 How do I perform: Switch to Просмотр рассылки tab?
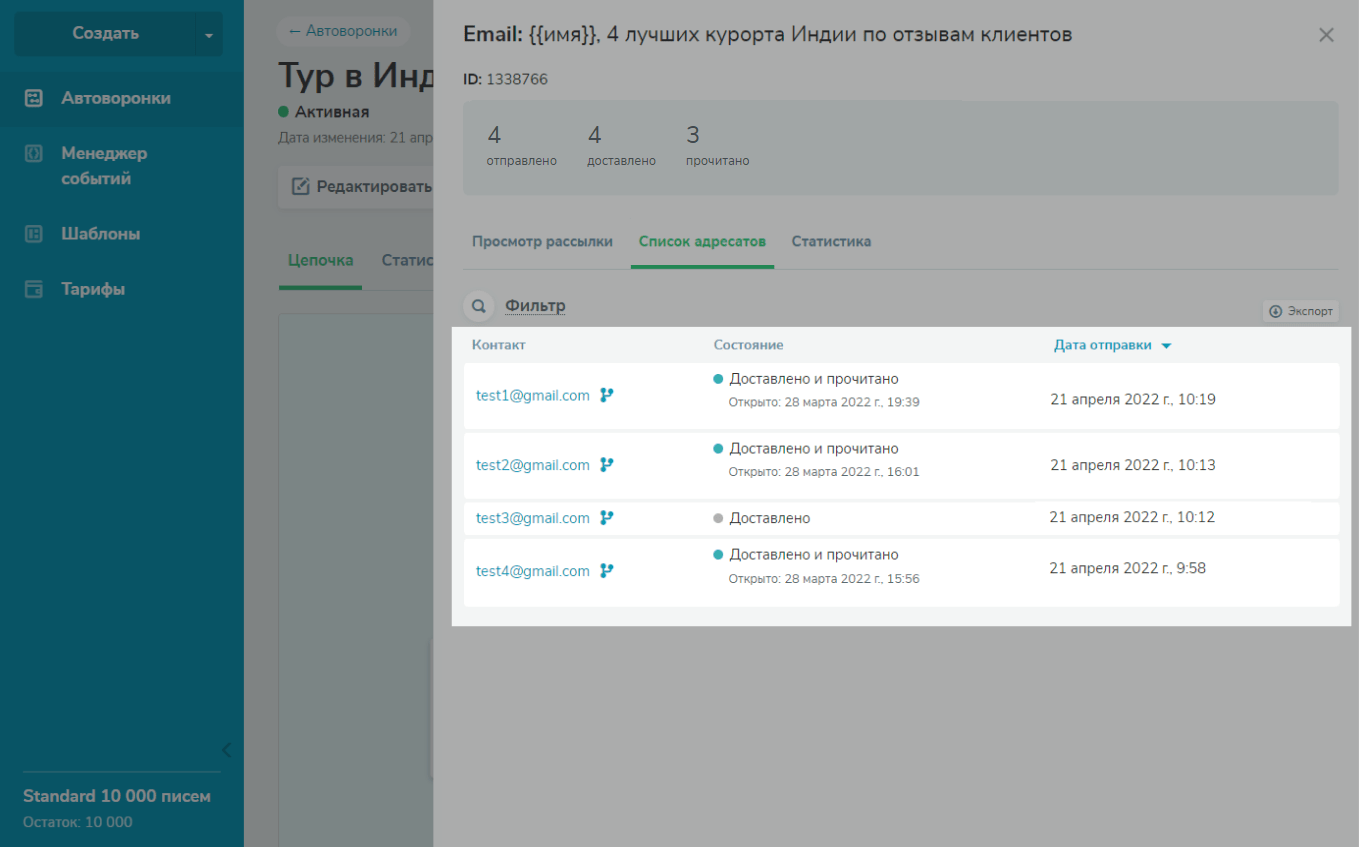pyautogui.click(x=542, y=242)
